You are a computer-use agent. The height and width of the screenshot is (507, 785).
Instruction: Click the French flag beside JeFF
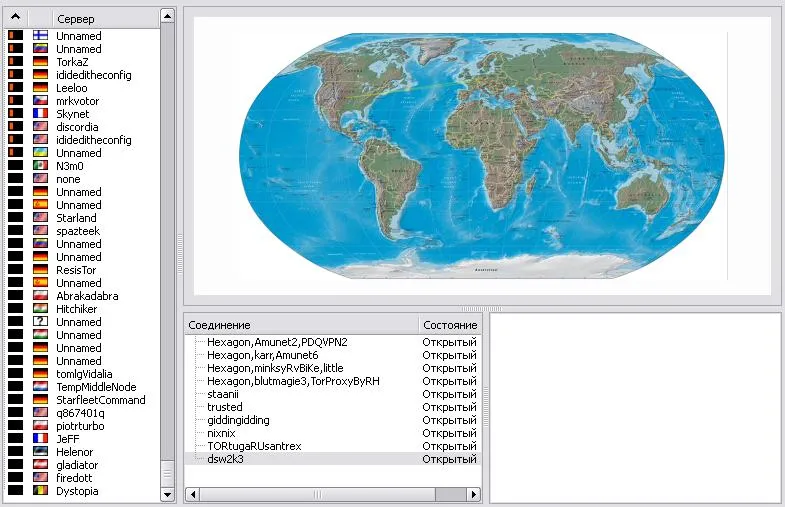41,439
